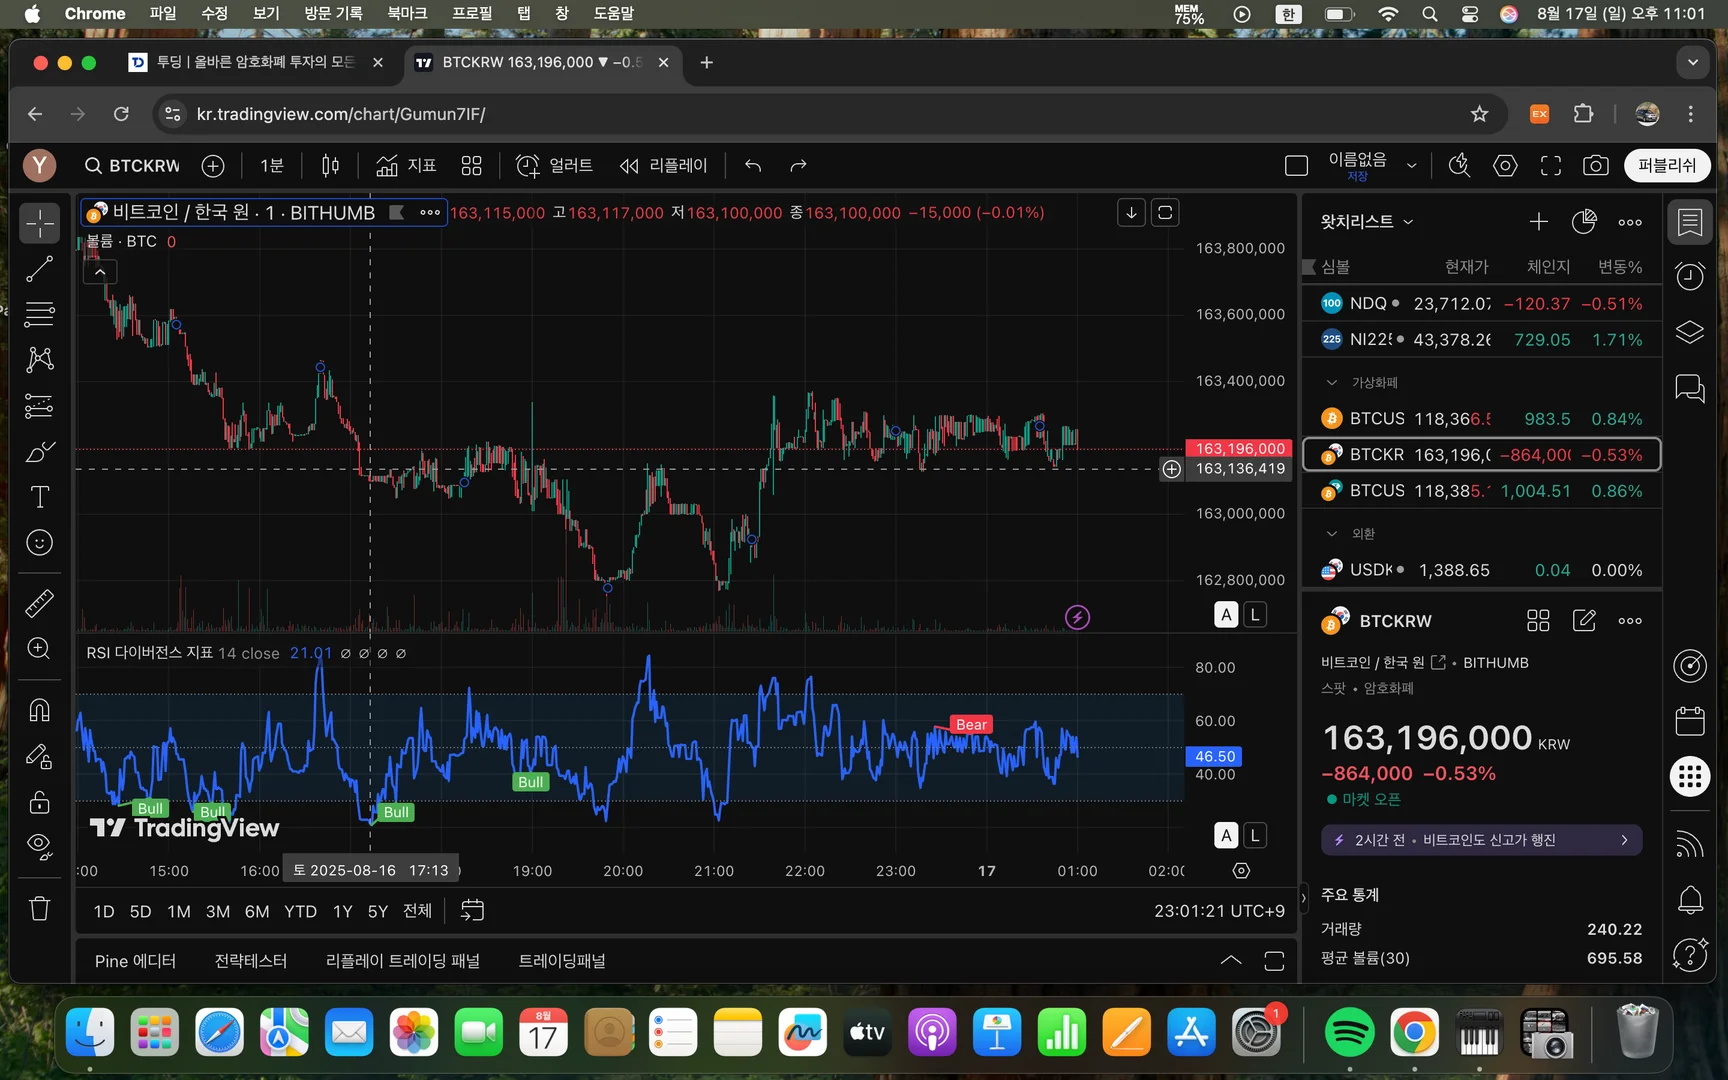Image resolution: width=1728 pixels, height=1080 pixels.
Task: Click the BTCKRW symbol search field
Action: coord(134,166)
